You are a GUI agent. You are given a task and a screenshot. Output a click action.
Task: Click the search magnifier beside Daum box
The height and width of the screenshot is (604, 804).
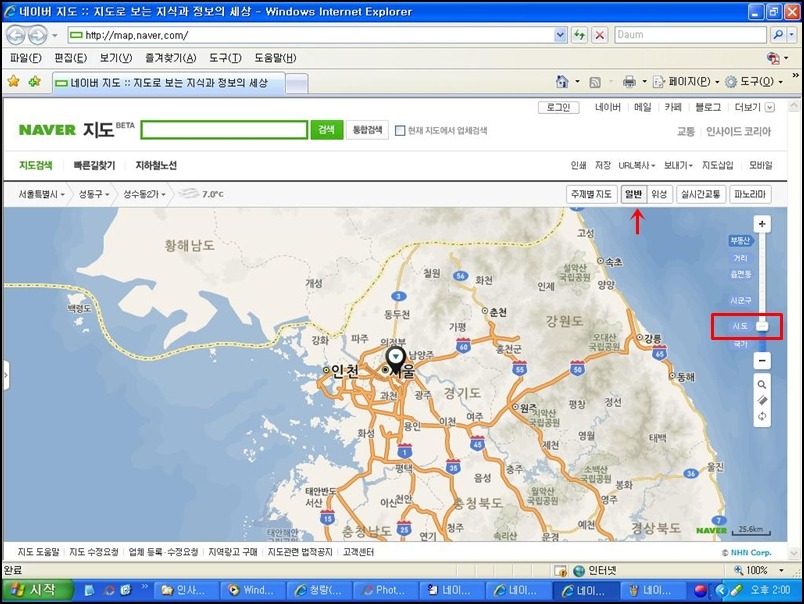[x=778, y=35]
